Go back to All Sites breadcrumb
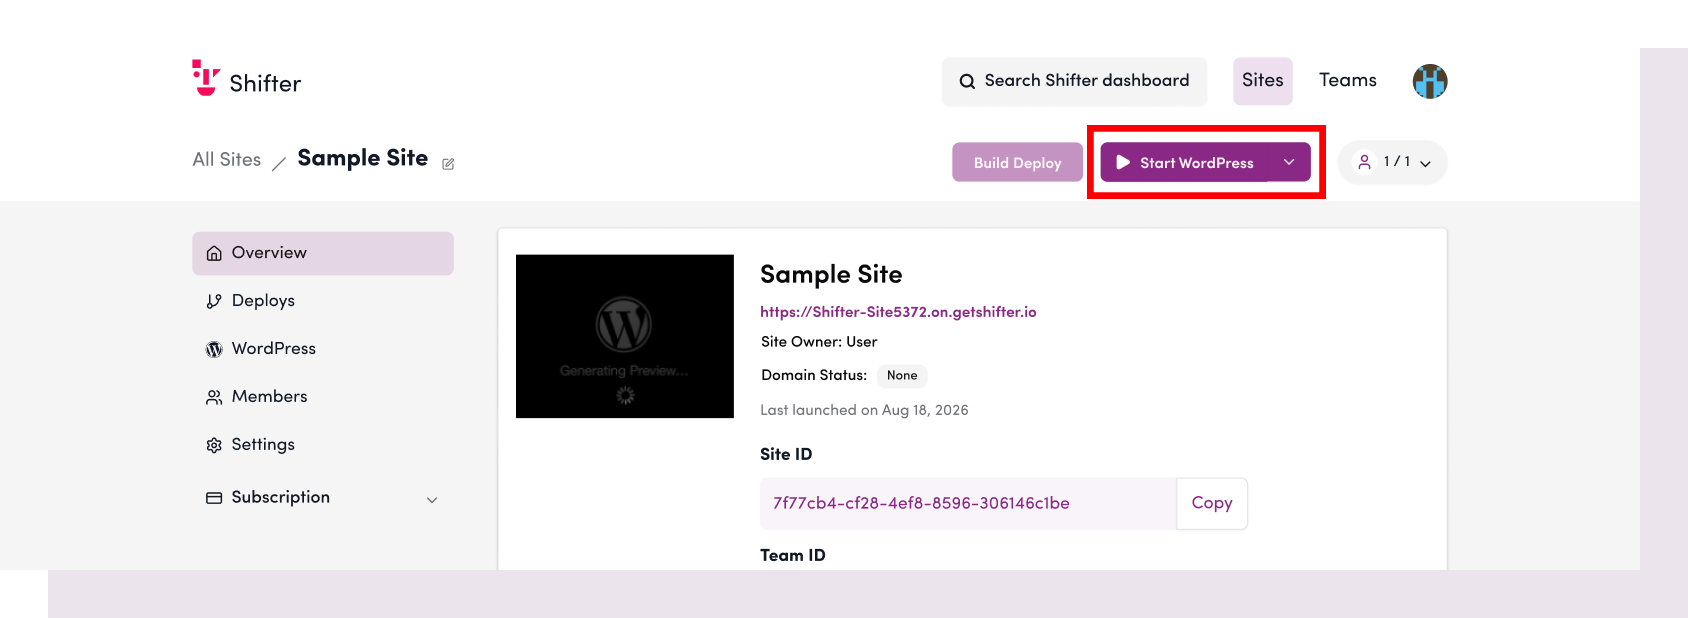 tap(227, 160)
